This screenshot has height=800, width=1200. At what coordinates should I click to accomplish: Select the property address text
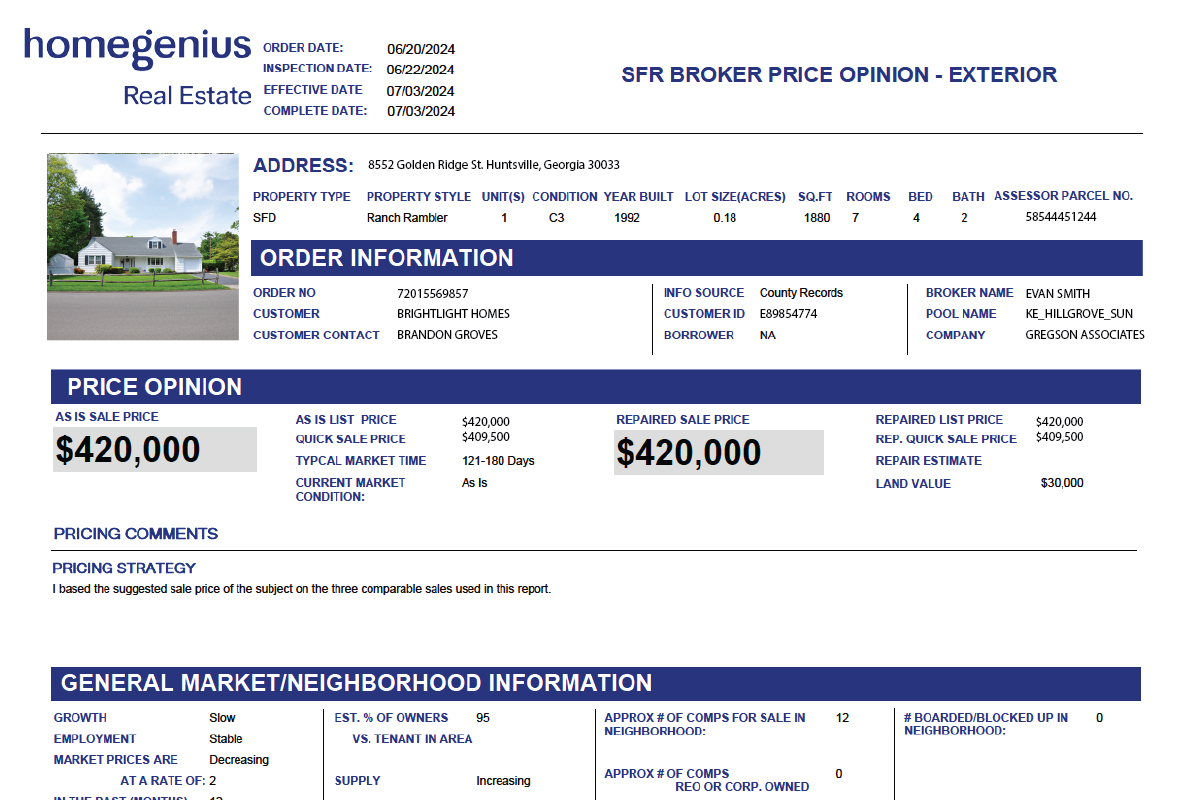[494, 165]
